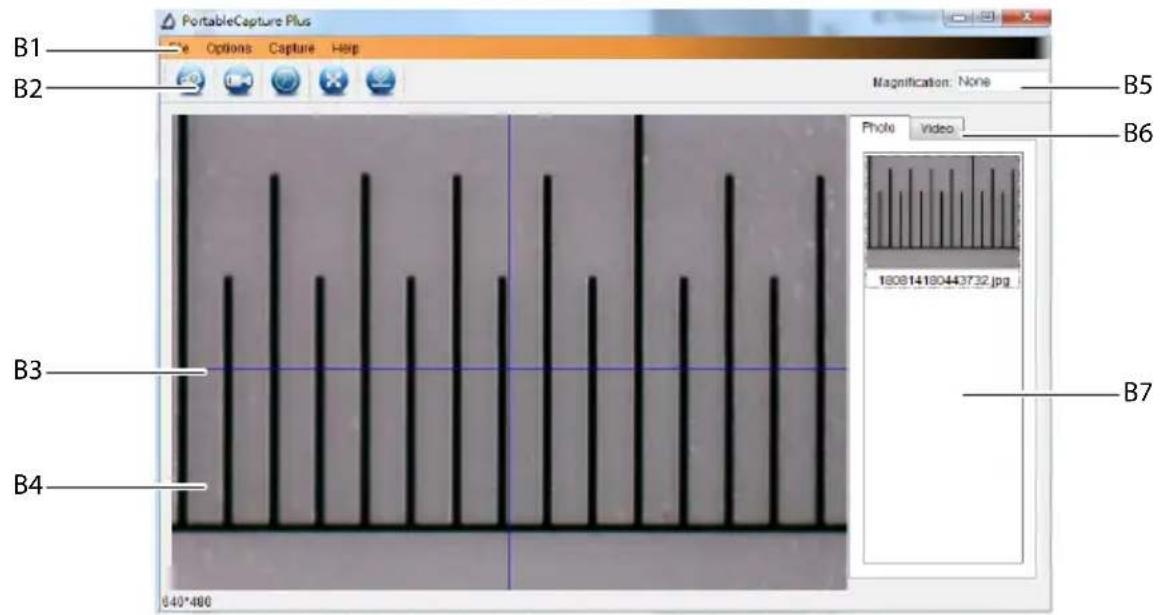Switch to full screen with the arrows icon
The height and width of the screenshot is (615, 1160).
pos(333,81)
